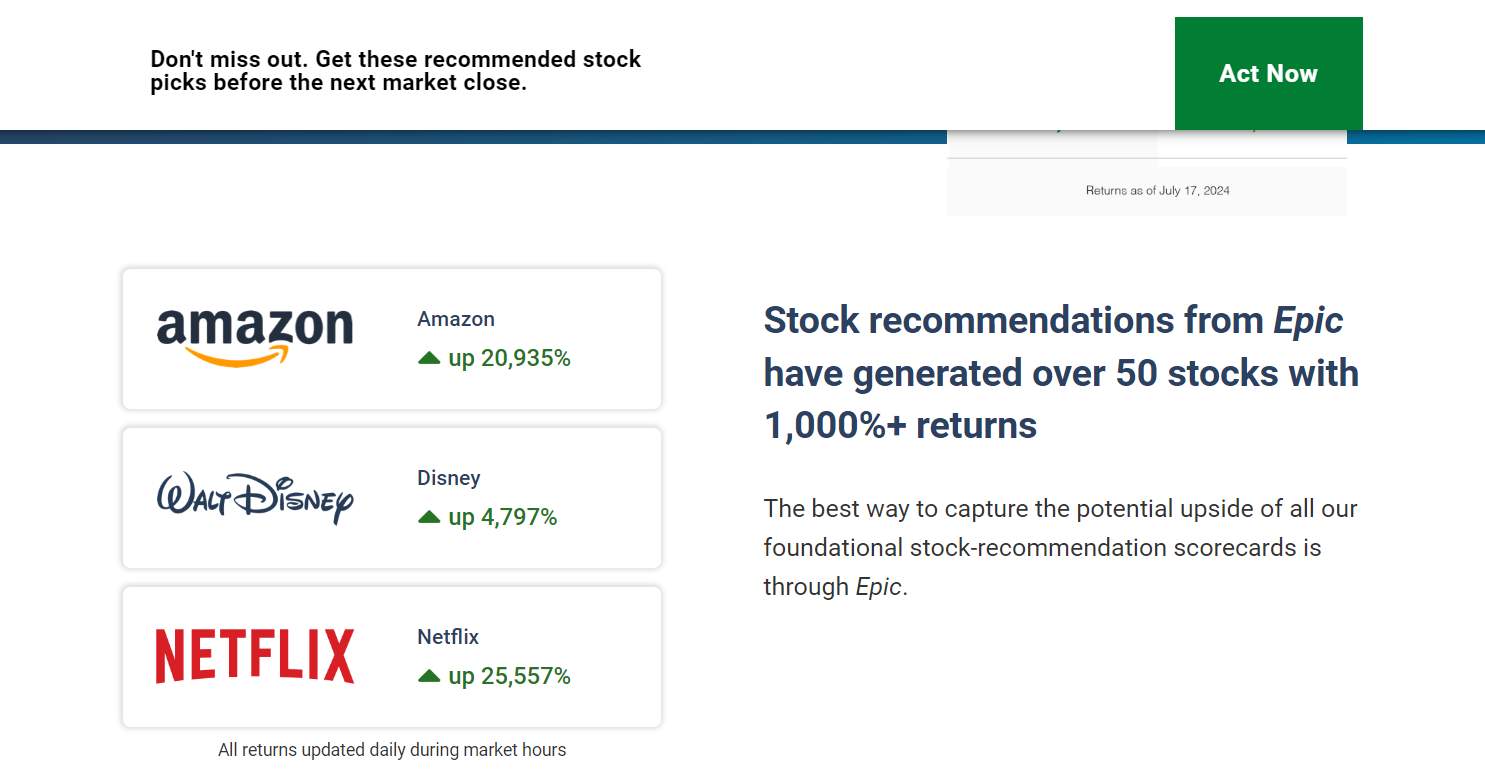
Task: Click the 'Returns as of July 17, 2024' caption
Action: 1158,190
